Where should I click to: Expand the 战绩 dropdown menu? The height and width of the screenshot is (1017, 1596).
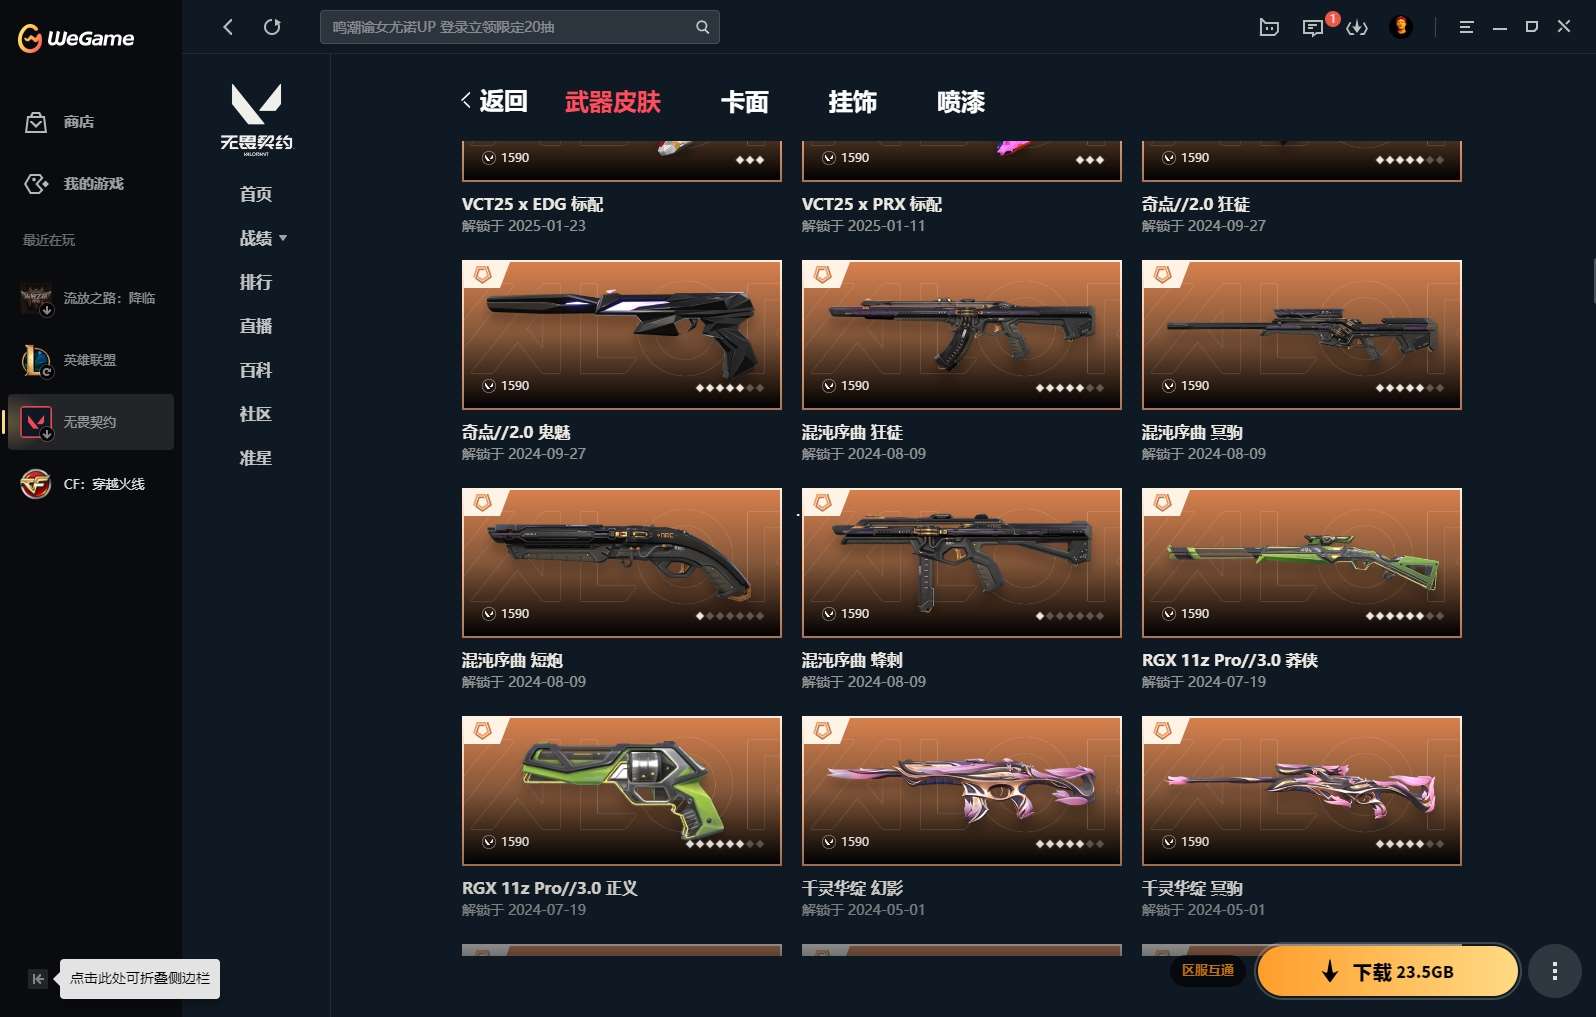[x=263, y=238]
